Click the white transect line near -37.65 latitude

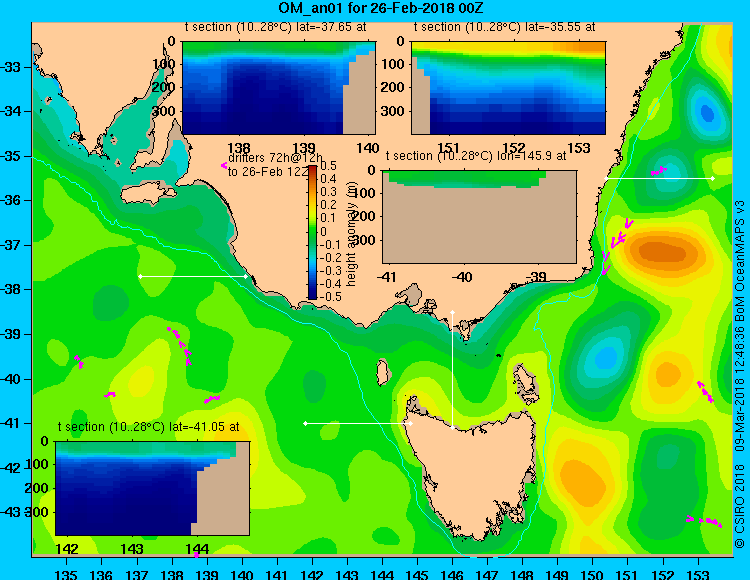click(193, 276)
